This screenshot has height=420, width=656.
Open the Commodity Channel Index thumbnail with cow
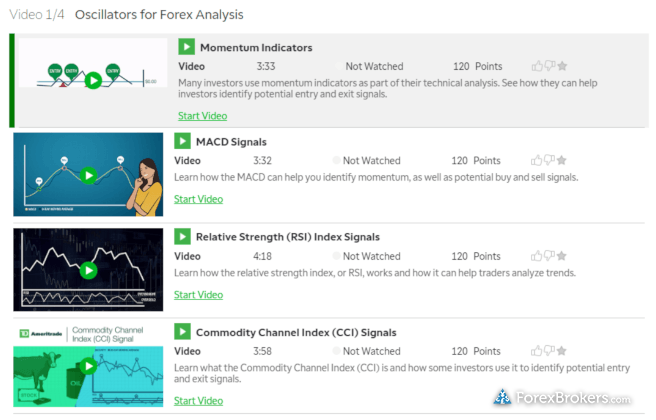(x=88, y=366)
